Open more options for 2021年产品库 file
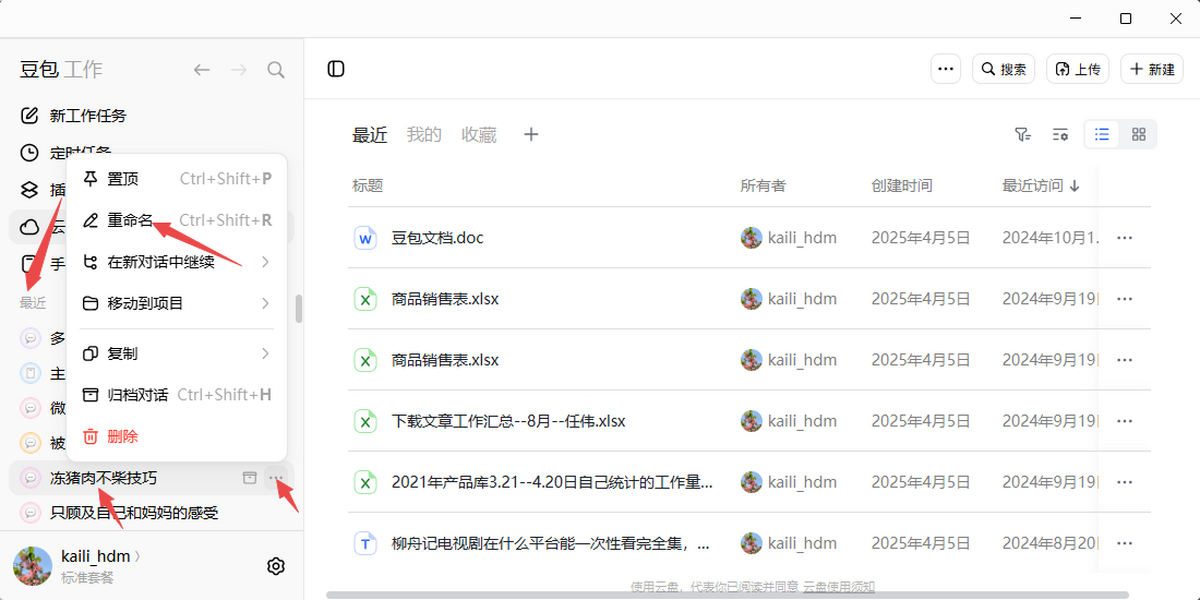 [1125, 483]
